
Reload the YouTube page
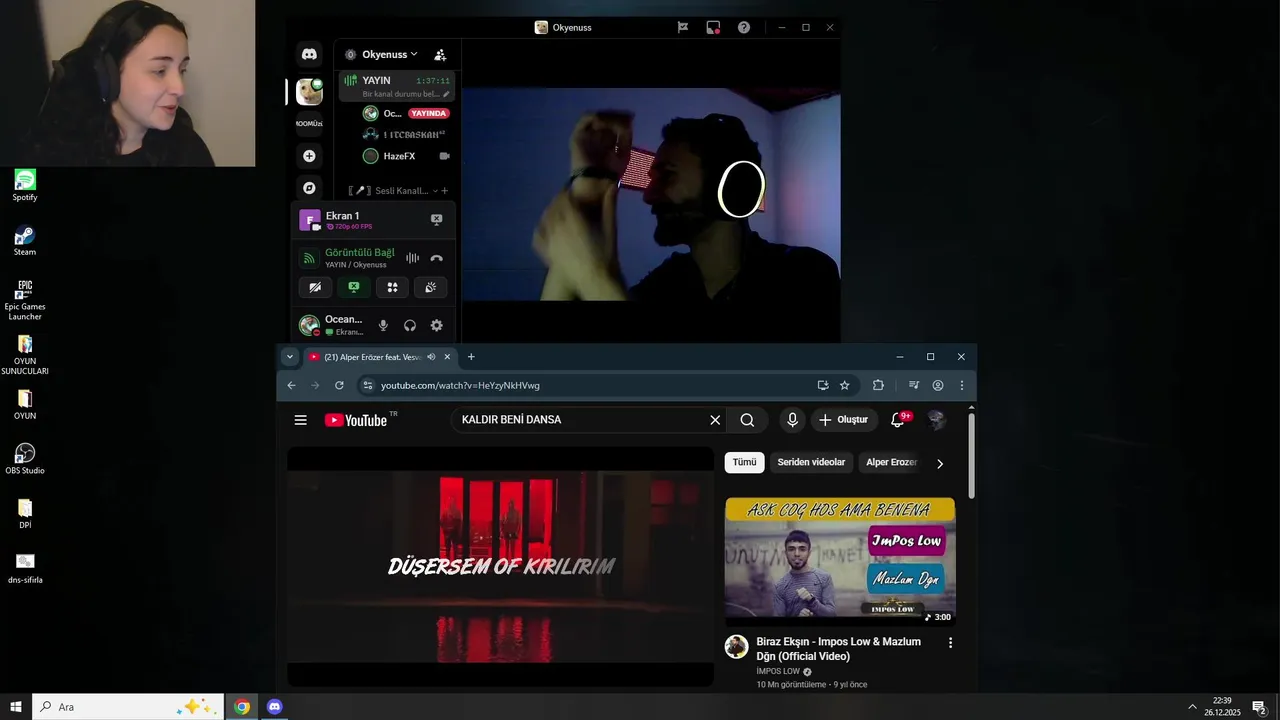tap(339, 385)
